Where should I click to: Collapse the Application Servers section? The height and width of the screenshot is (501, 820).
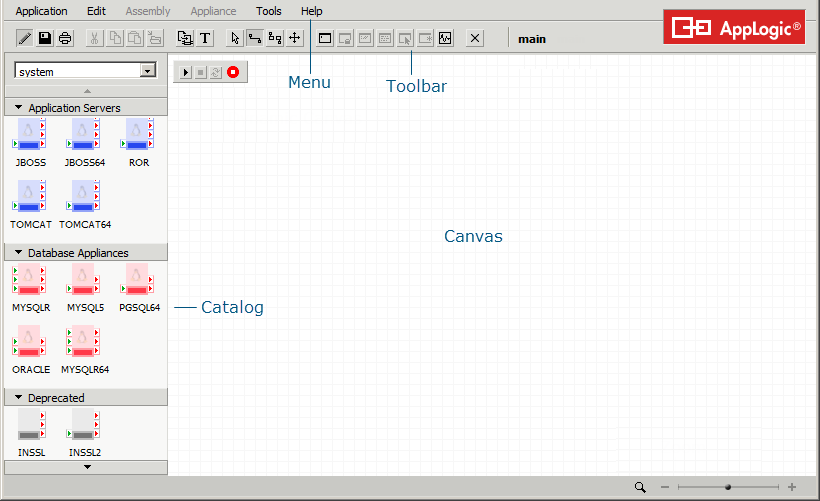point(19,107)
